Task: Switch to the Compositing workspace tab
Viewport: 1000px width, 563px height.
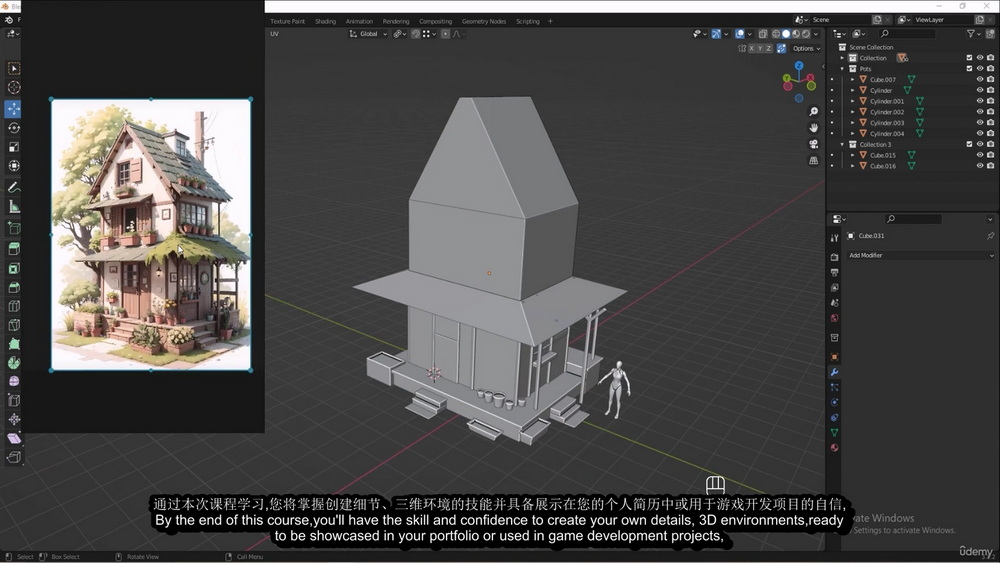Action: point(436,21)
